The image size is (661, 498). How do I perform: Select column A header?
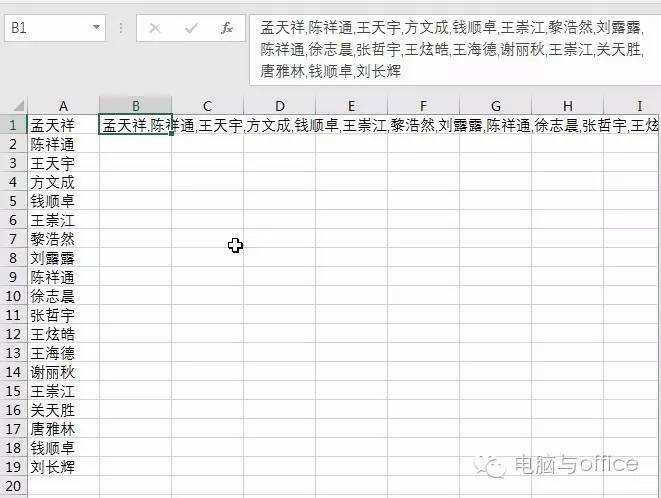pos(63,105)
